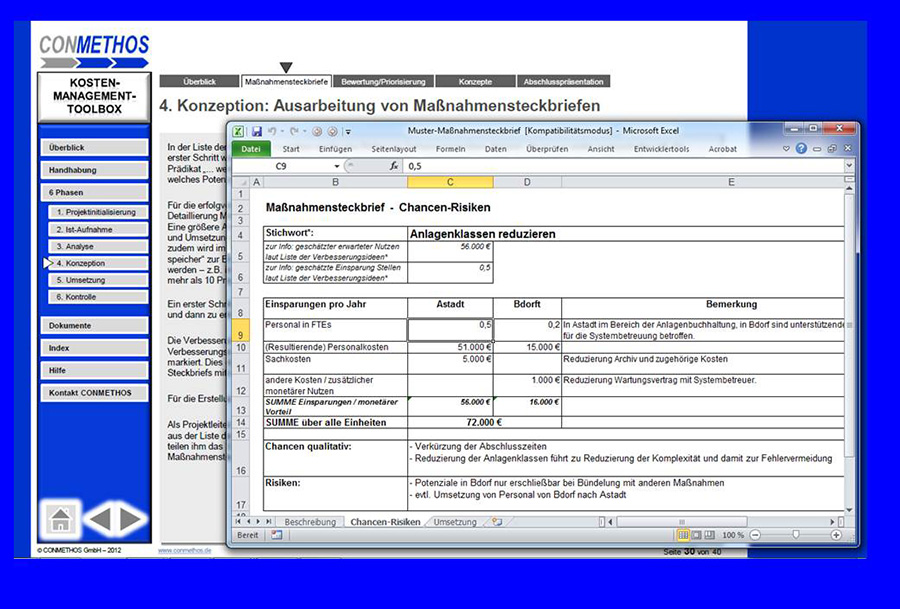This screenshot has height=609, width=900.
Task: Insert a new worksheet via the tab icon
Action: (x=497, y=522)
